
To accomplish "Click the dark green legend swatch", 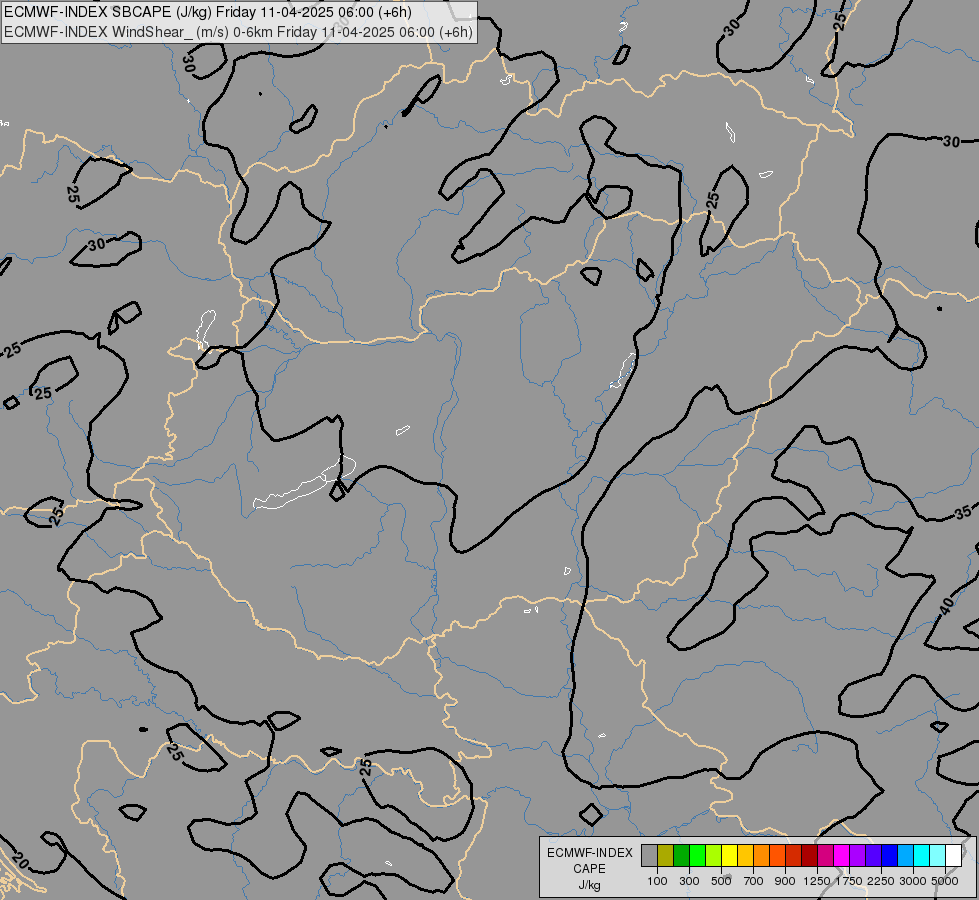I will tap(681, 855).
